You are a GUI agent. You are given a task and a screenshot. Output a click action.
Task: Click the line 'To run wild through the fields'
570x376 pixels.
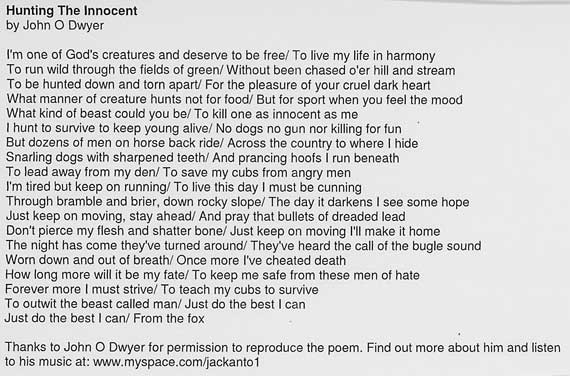point(230,70)
